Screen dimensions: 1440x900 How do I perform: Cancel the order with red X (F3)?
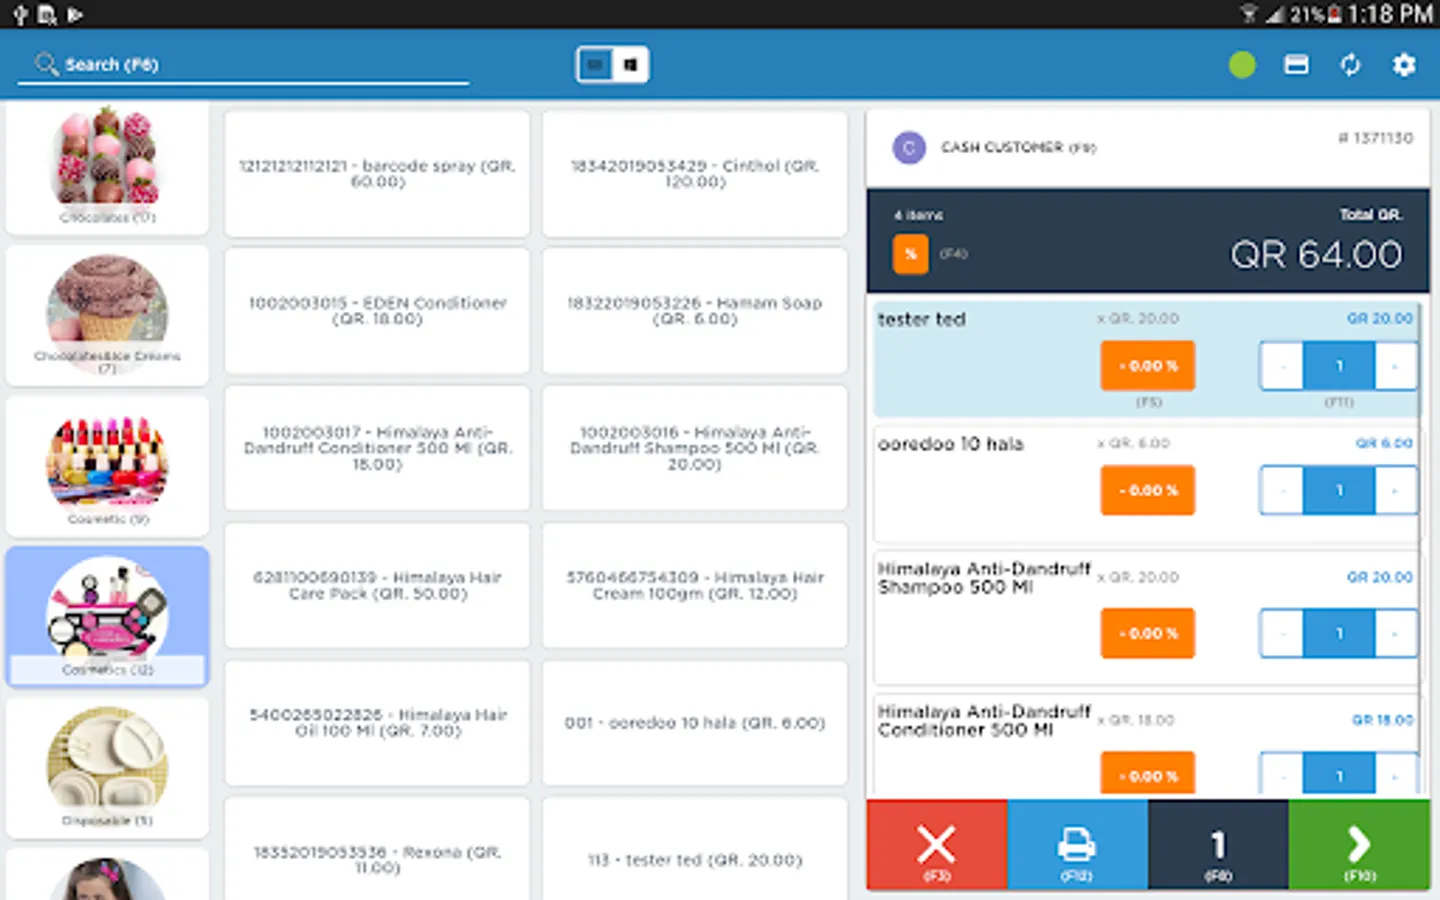(937, 845)
